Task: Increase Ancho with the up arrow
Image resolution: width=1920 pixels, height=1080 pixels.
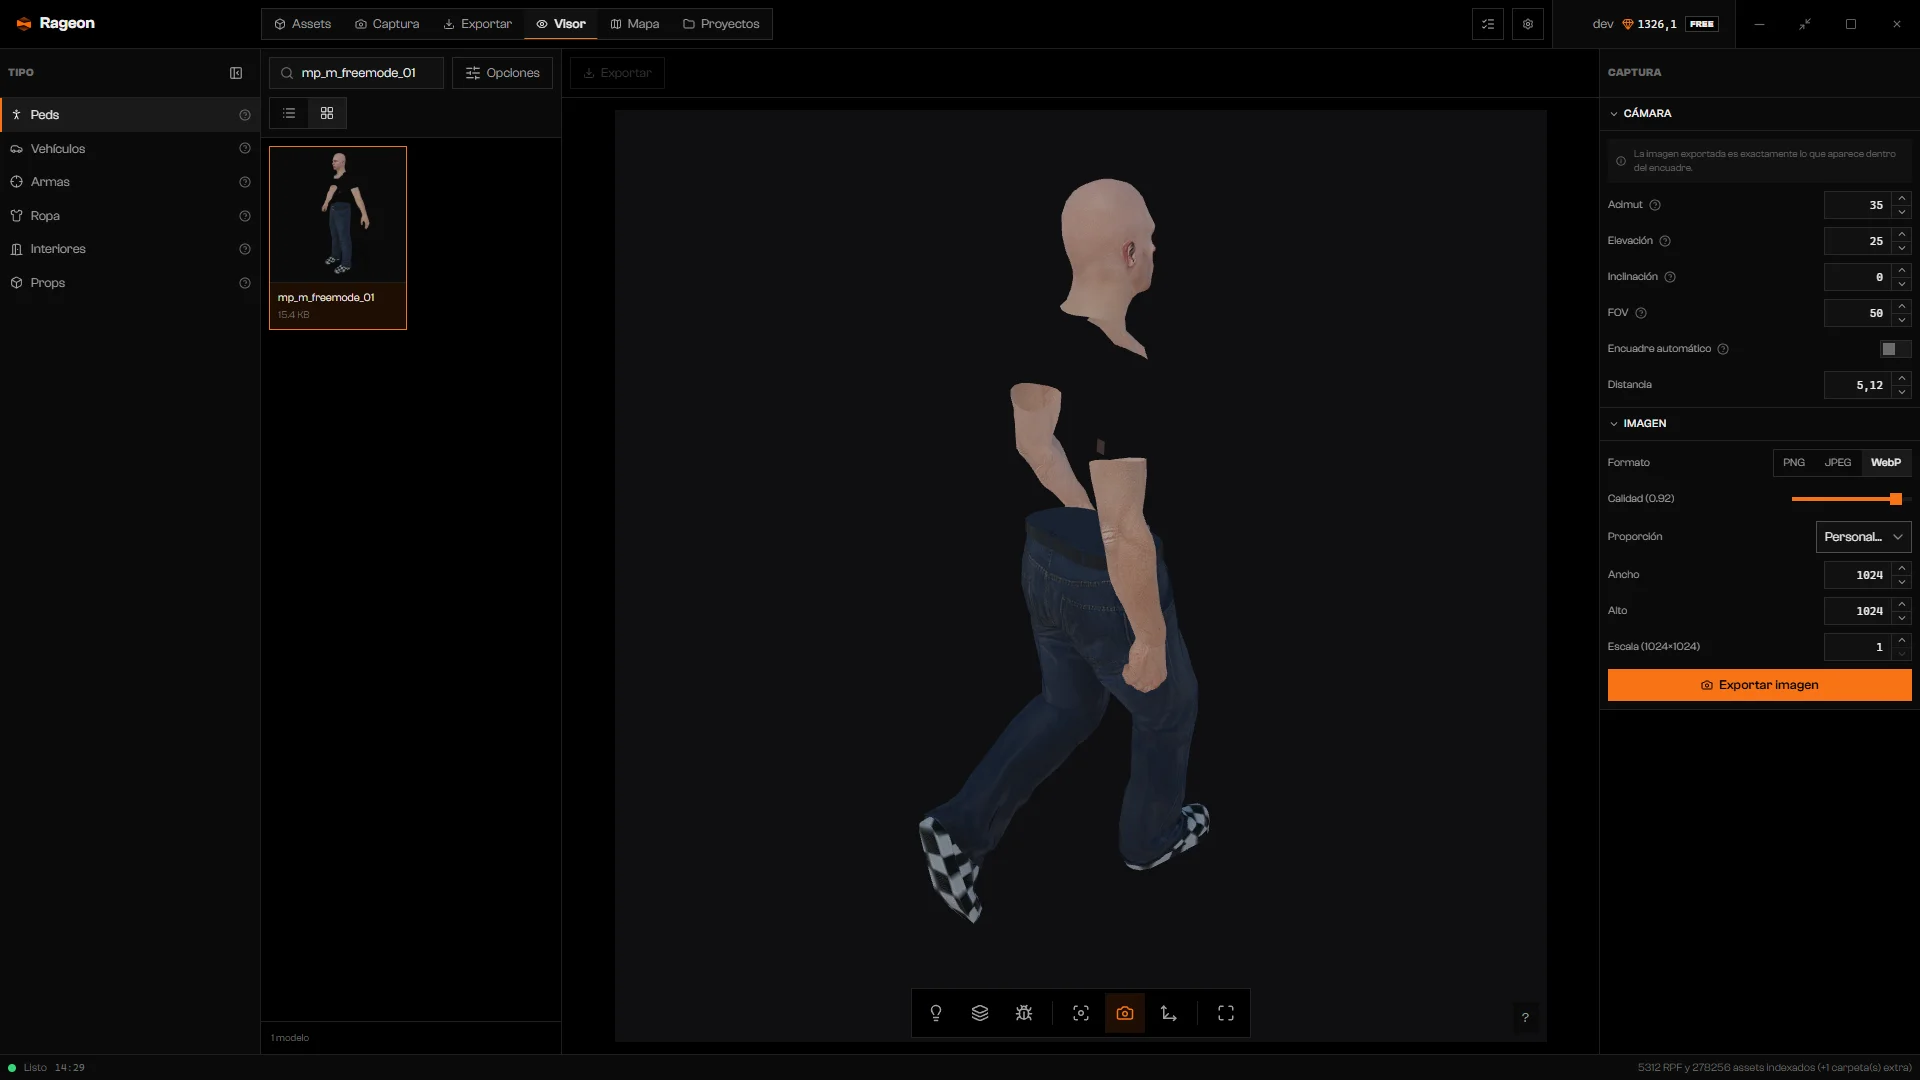Action: coord(1902,568)
